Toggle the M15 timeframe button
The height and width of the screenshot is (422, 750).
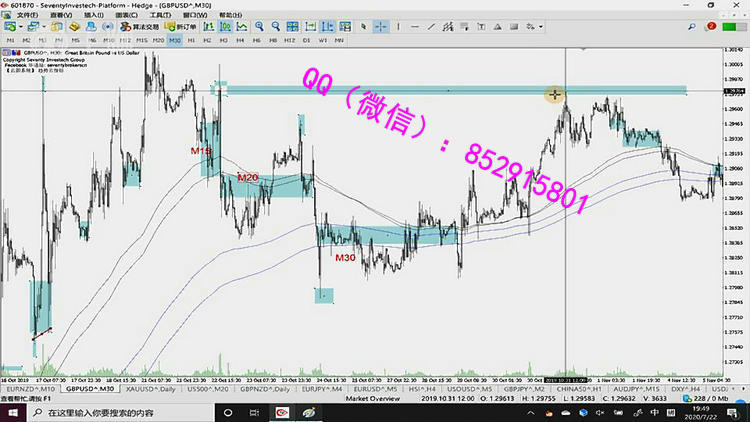pos(142,40)
